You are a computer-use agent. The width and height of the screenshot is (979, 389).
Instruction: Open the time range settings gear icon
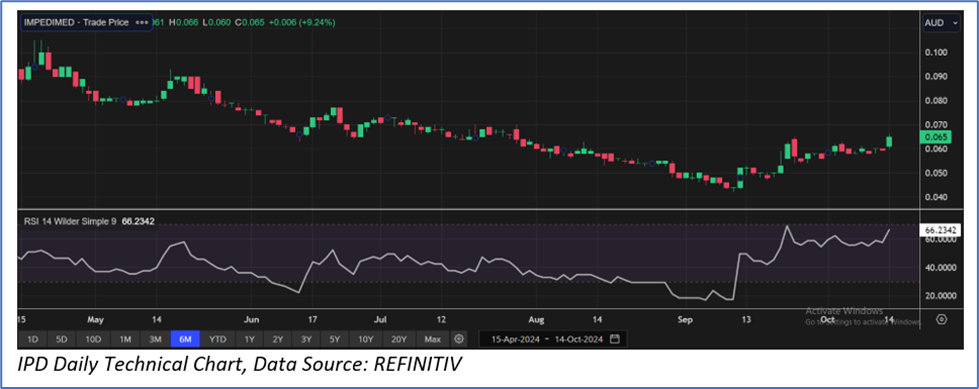point(460,339)
